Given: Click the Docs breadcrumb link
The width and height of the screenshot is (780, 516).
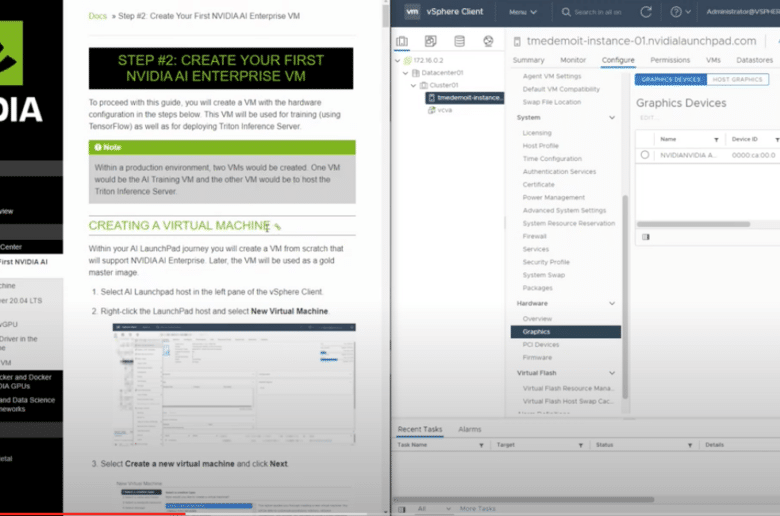Looking at the screenshot, I should tap(98, 16).
